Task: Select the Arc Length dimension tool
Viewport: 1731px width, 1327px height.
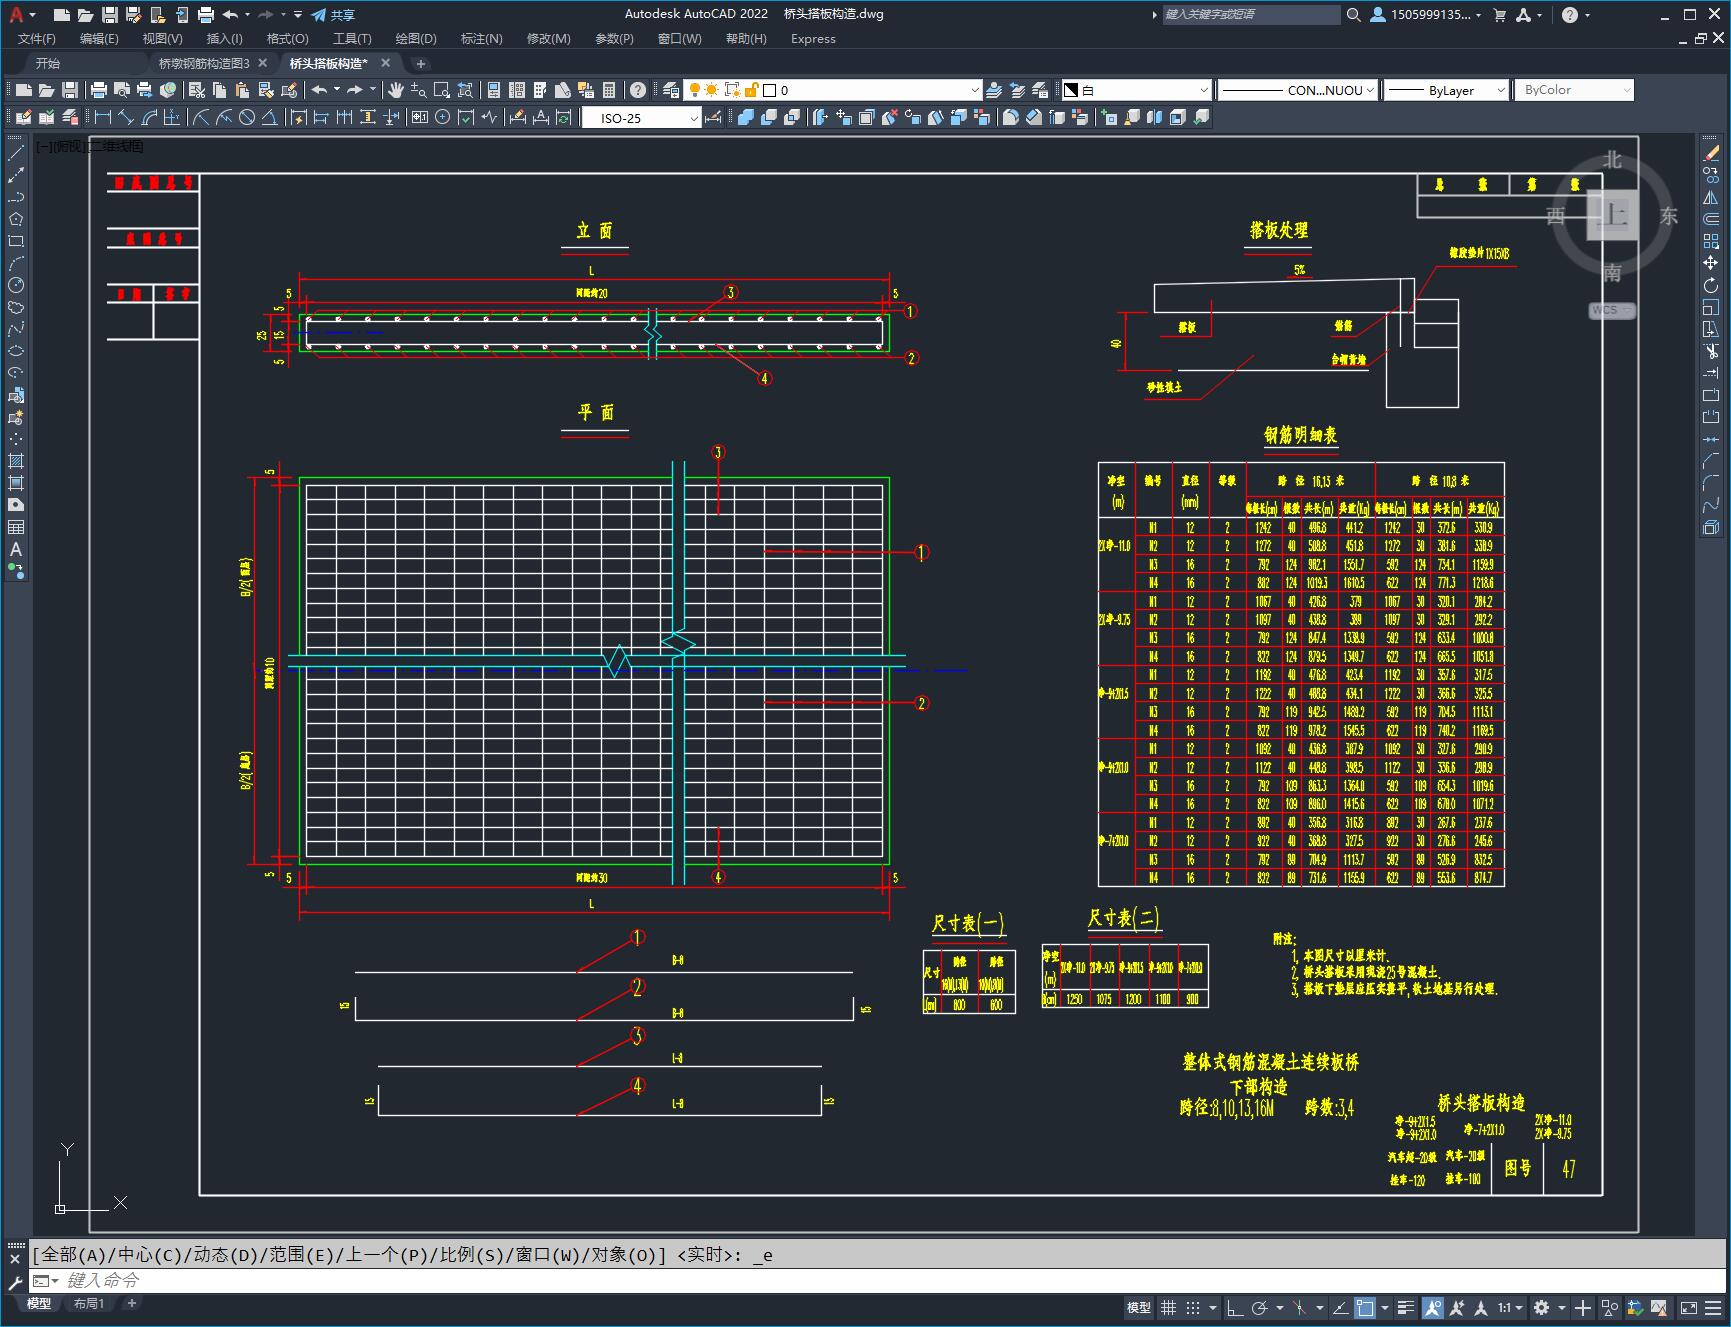Action: (149, 118)
